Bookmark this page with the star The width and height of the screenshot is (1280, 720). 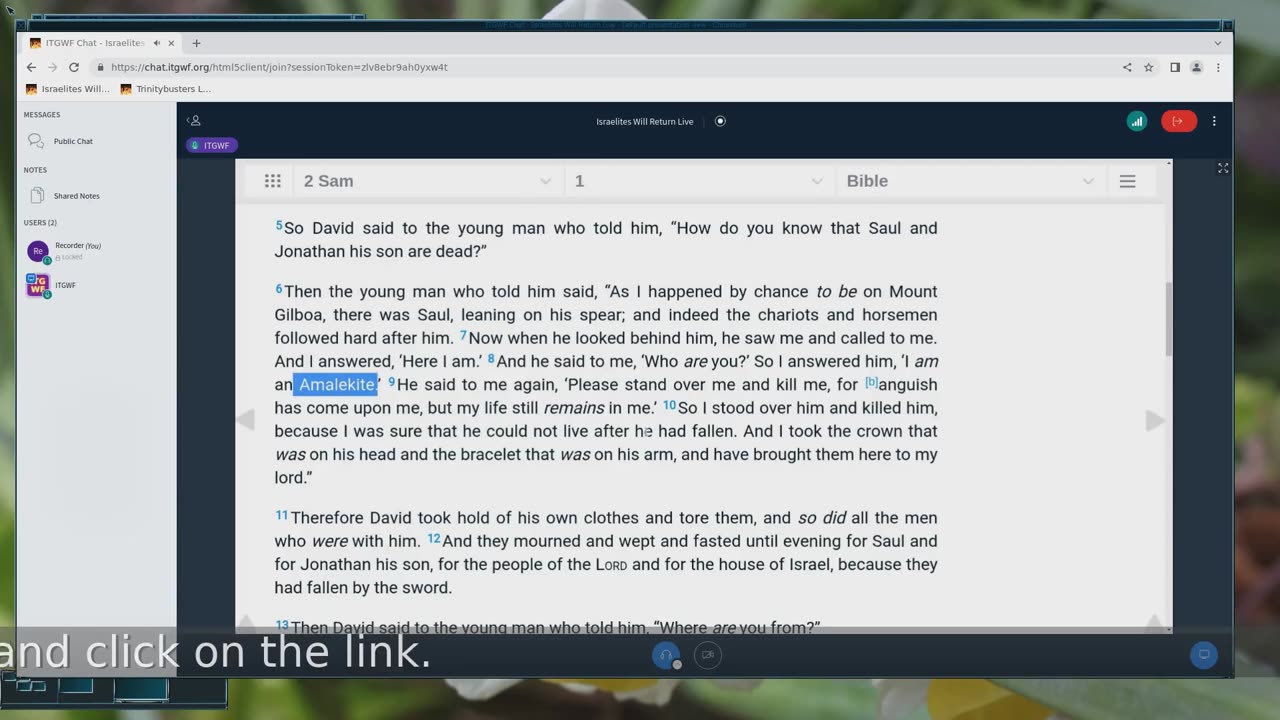click(x=1148, y=67)
